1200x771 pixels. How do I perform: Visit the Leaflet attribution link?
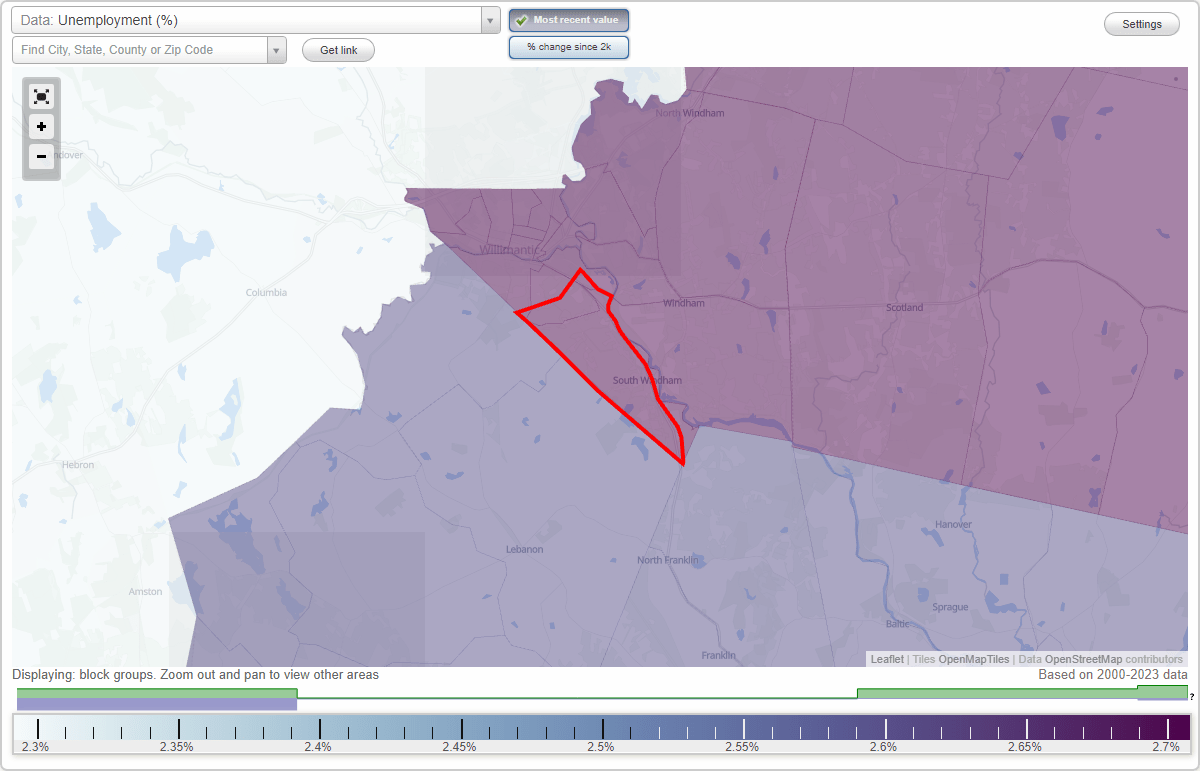click(886, 659)
